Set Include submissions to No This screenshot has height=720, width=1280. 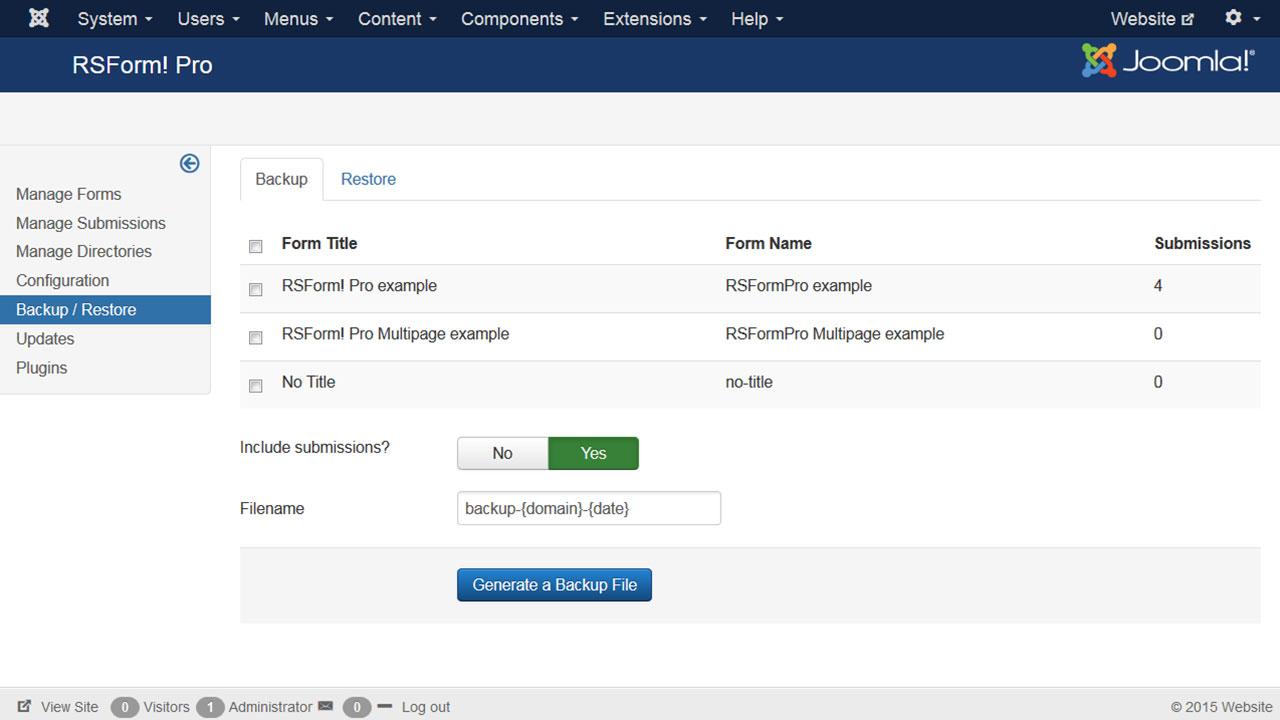click(x=502, y=453)
